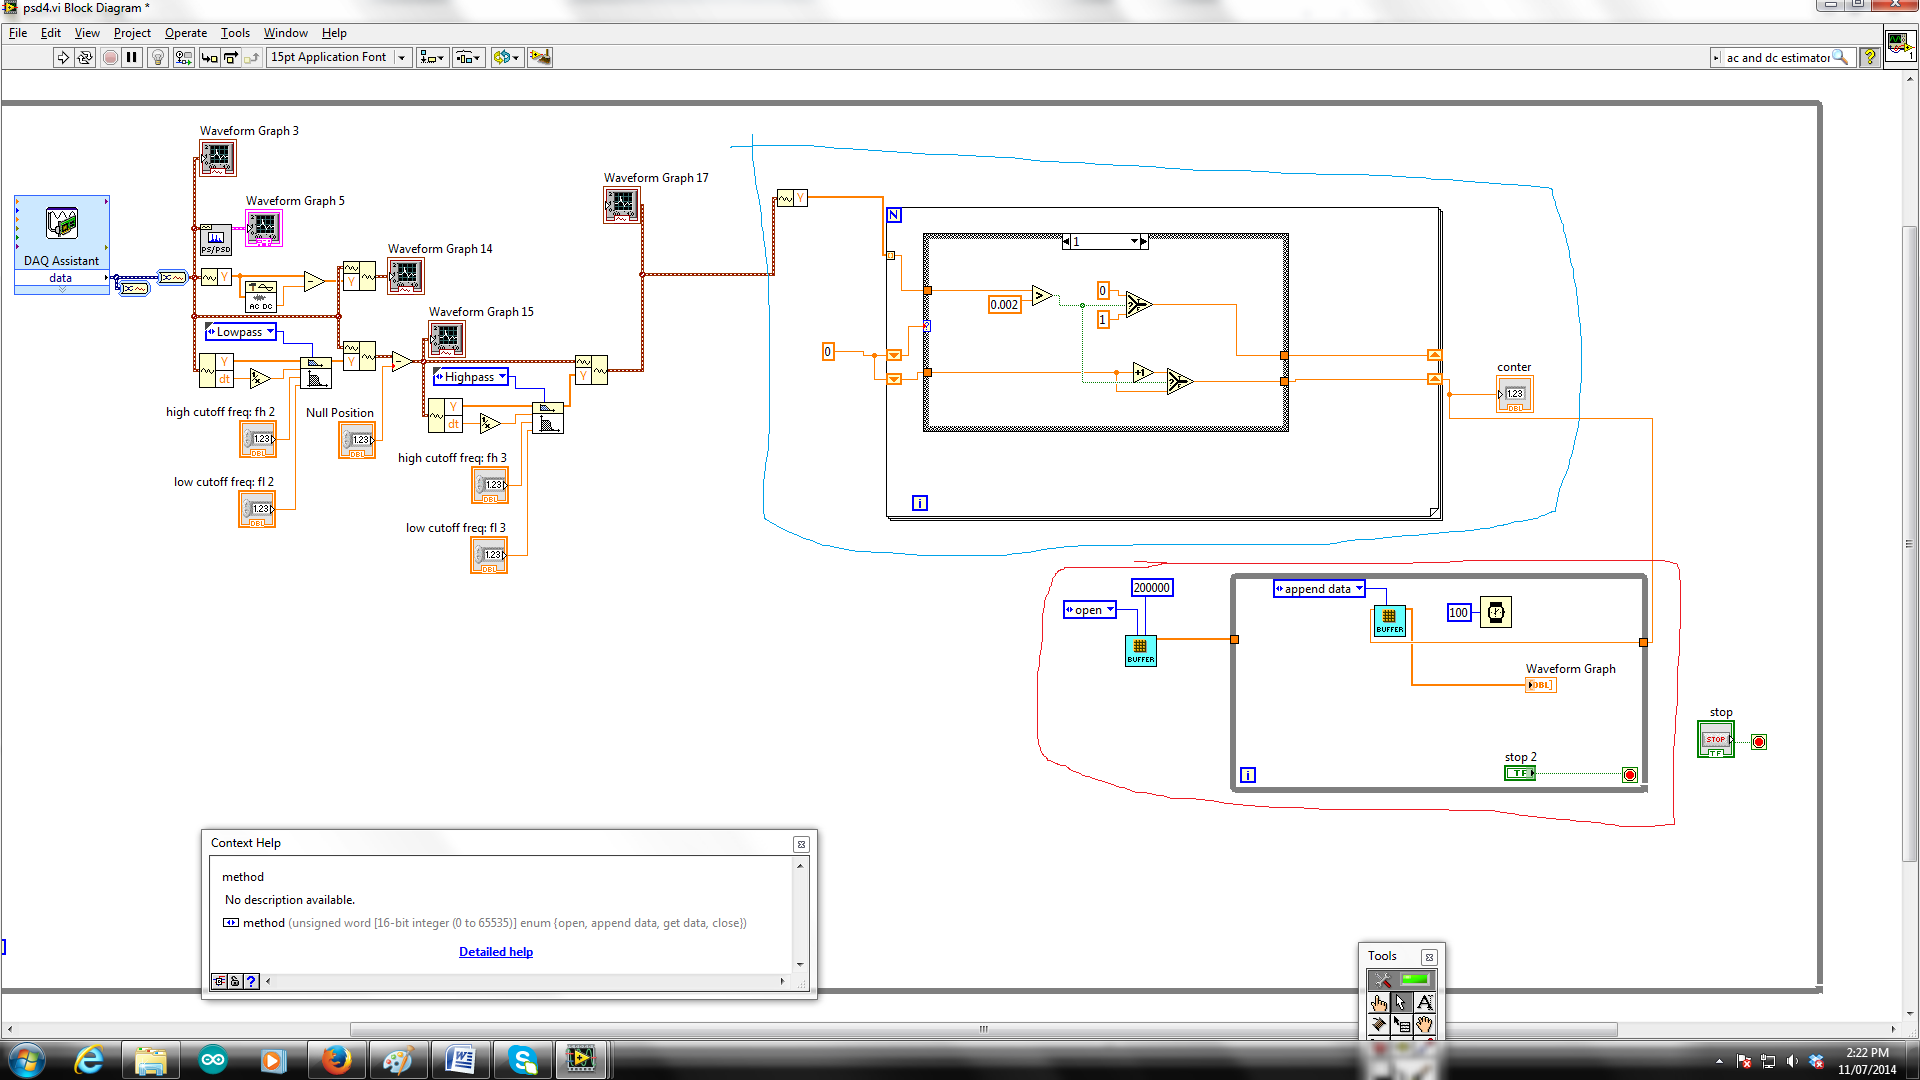Select the Edit Text tool
1920x1080 pixels.
[1424, 1003]
